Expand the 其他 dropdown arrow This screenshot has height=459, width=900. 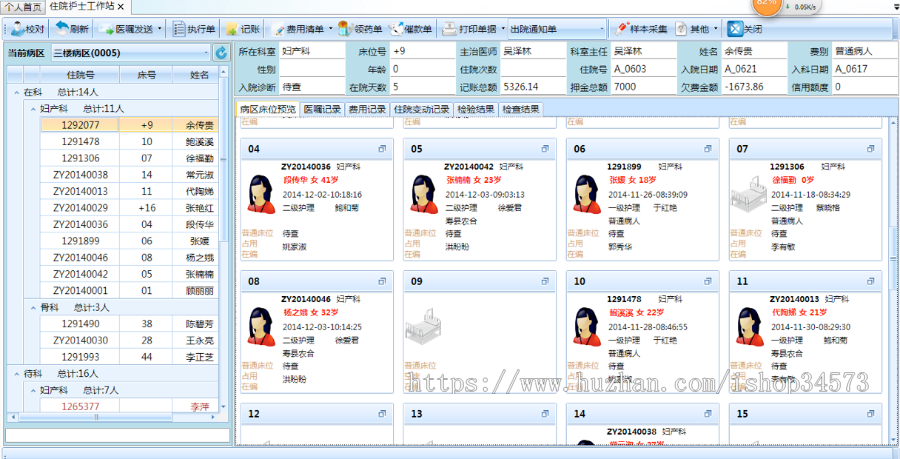pyautogui.click(x=716, y=29)
